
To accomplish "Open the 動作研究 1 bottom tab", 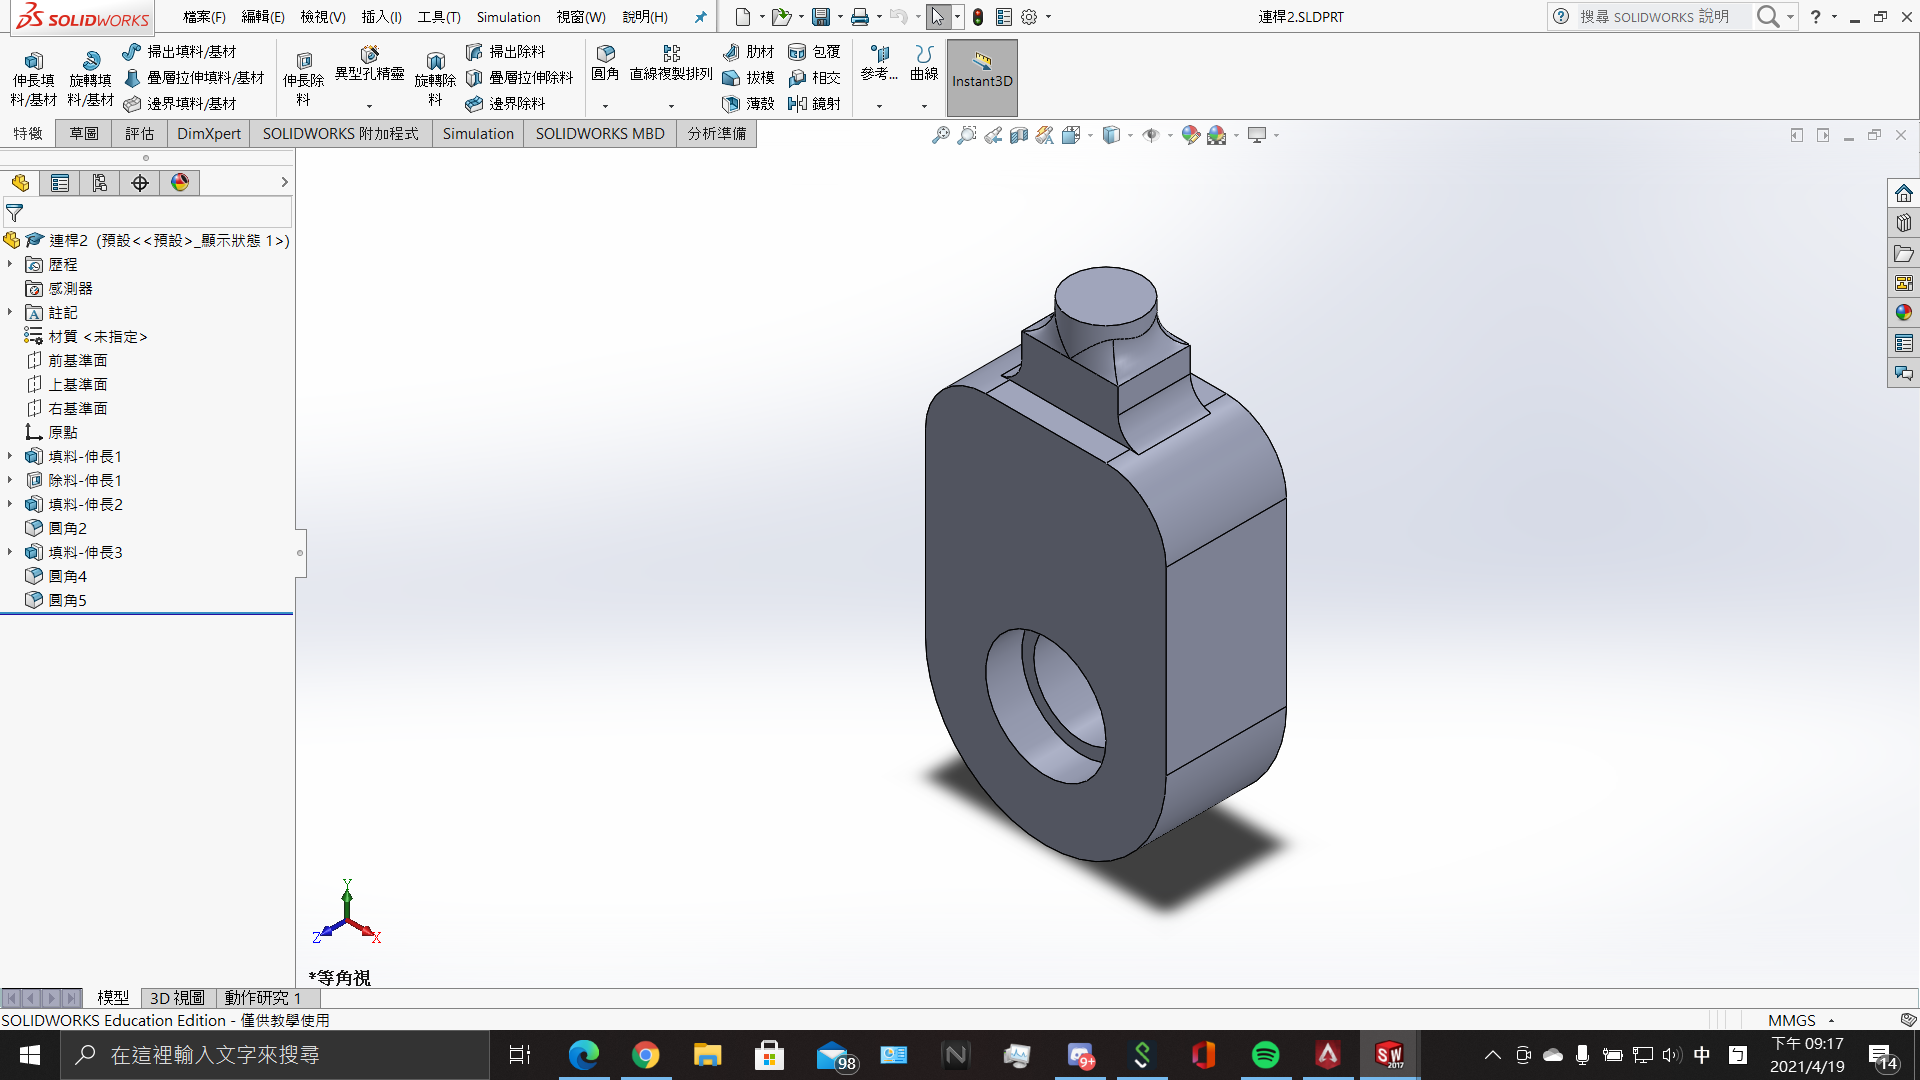I will pyautogui.click(x=262, y=998).
